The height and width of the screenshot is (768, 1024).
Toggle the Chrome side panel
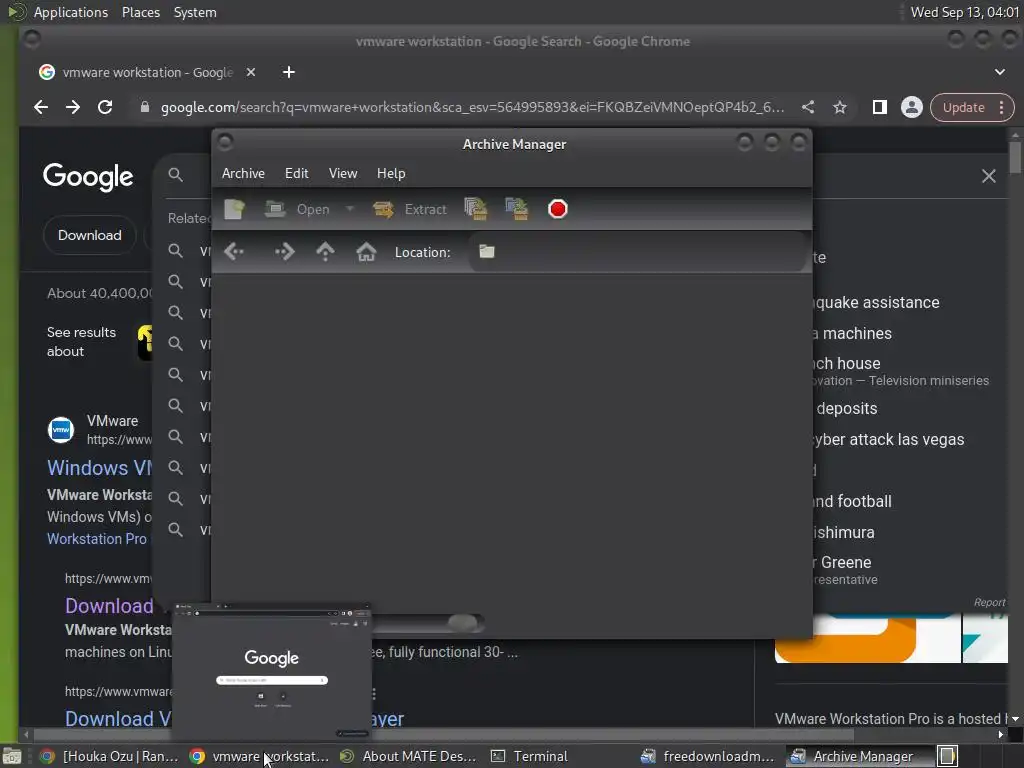coord(880,107)
